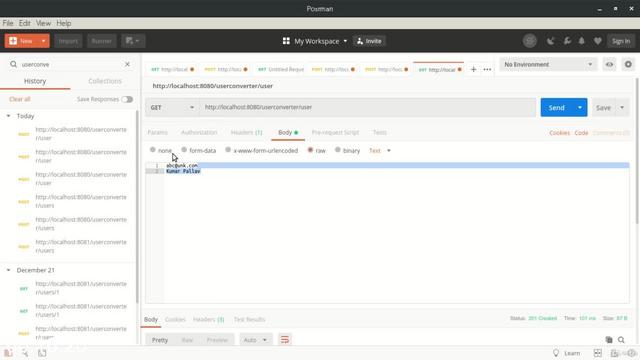Viewport: 640px width, 360px height.
Task: Open the Headers (1) request tab
Action: [247, 132]
